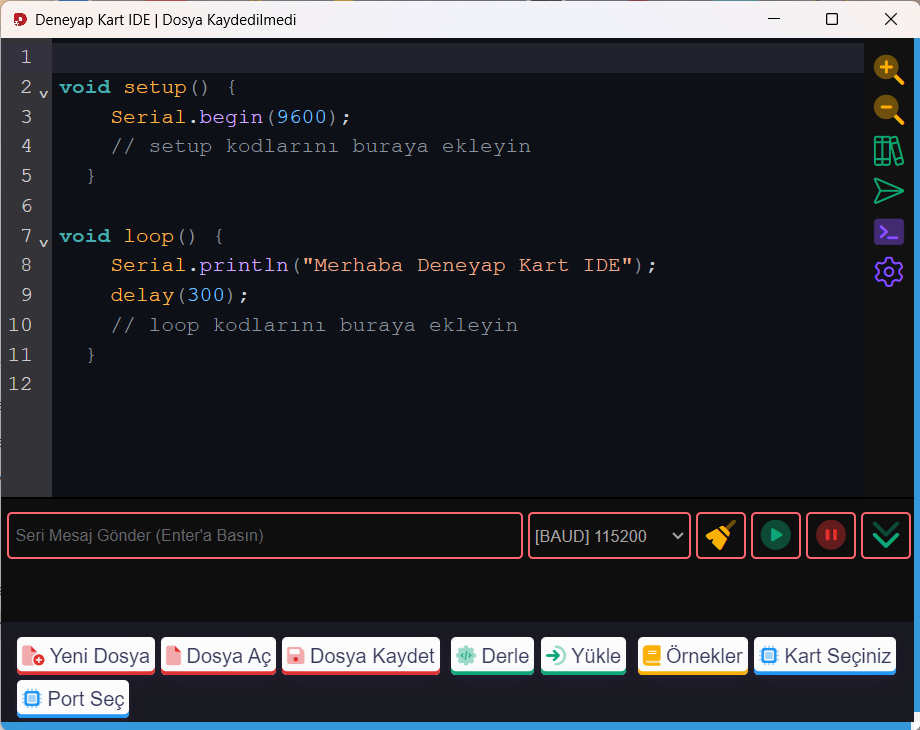
Task: Open the Örnekler examples button
Action: 692,655
